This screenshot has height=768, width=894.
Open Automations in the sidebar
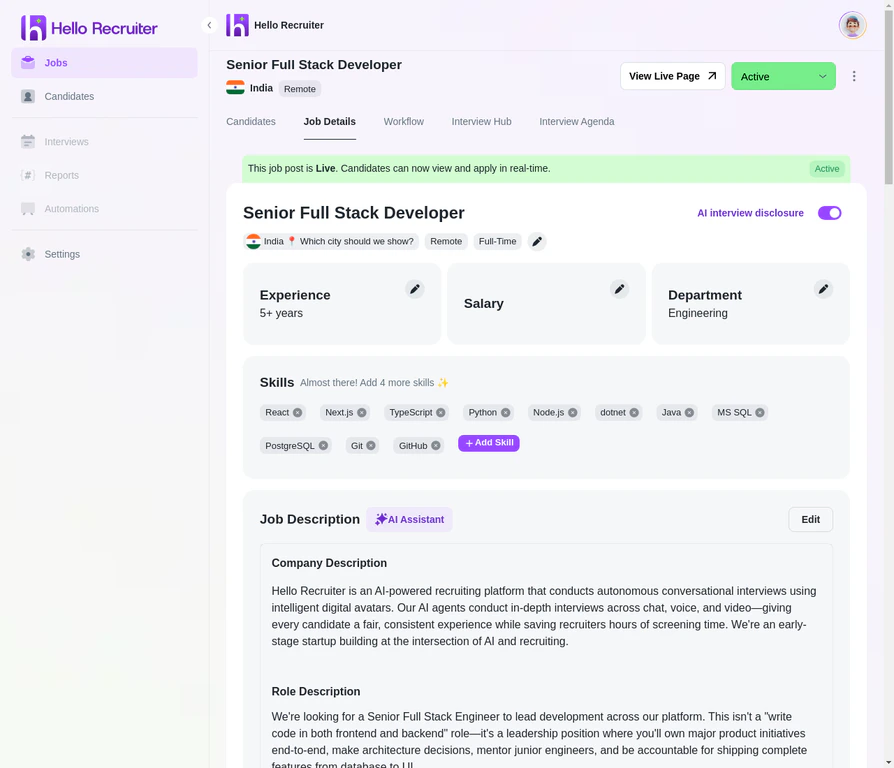pos(104,209)
